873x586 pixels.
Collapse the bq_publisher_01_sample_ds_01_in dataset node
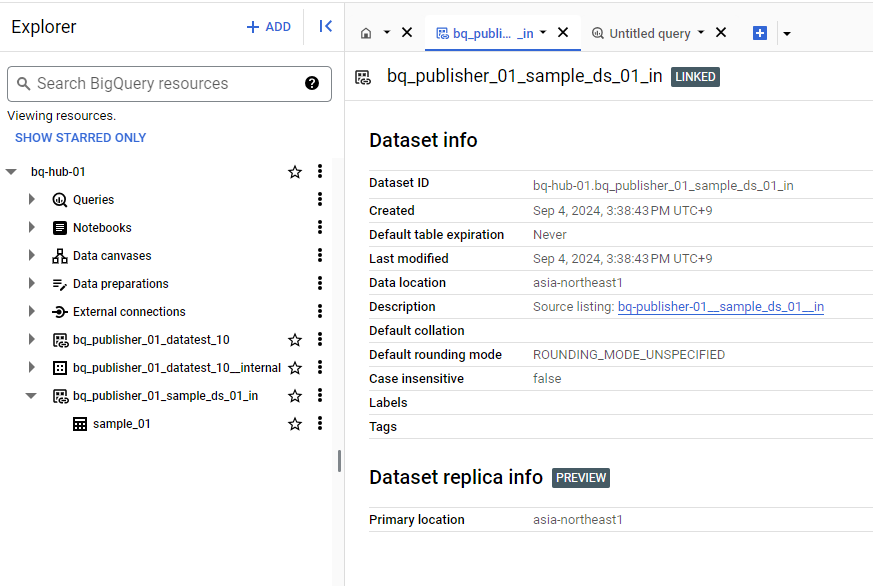click(32, 396)
